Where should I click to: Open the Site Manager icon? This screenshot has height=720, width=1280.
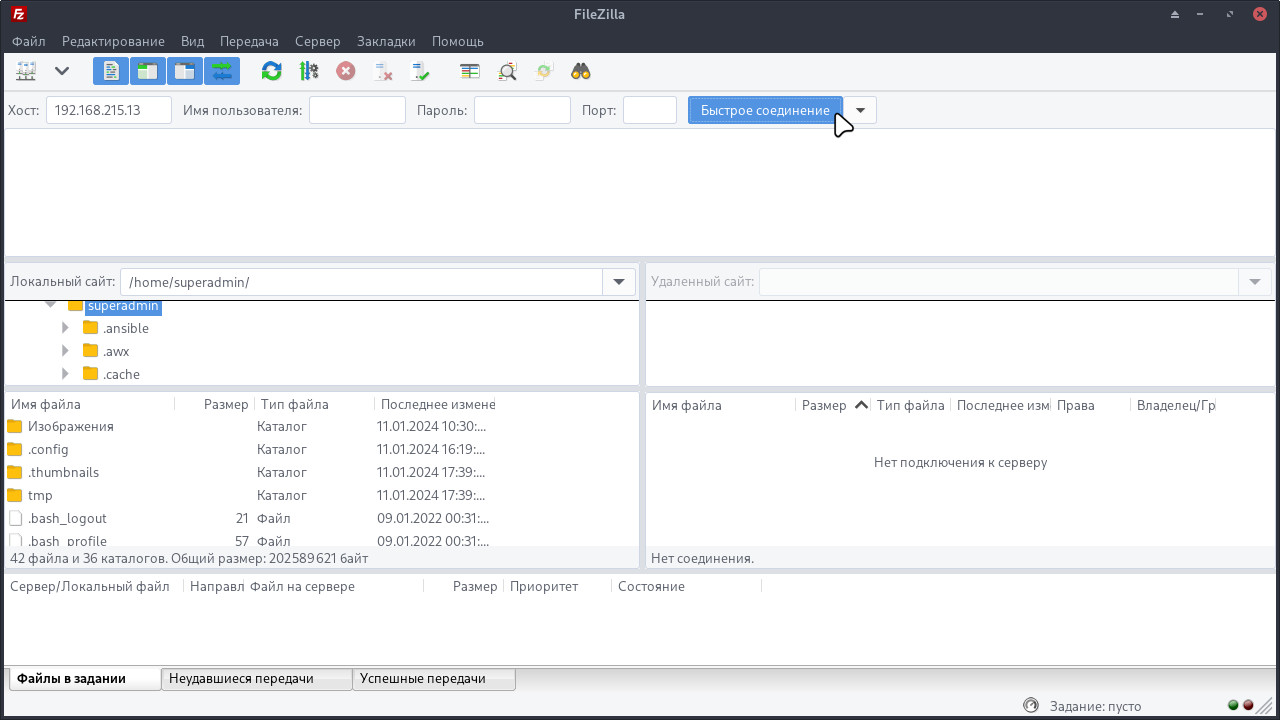point(26,71)
